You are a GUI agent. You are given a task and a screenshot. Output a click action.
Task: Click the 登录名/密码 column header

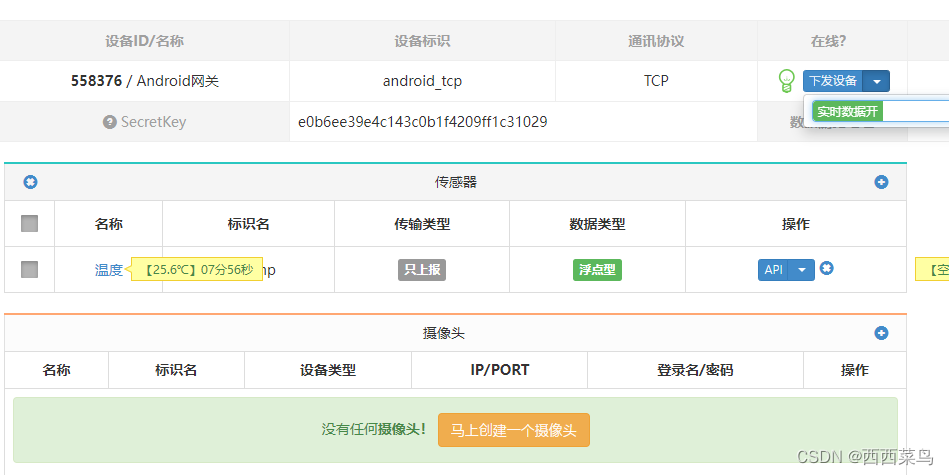tap(695, 370)
